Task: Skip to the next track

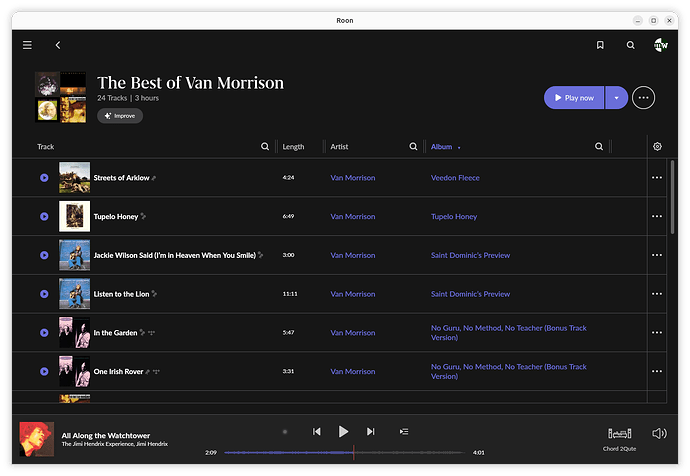Action: pyautogui.click(x=371, y=432)
